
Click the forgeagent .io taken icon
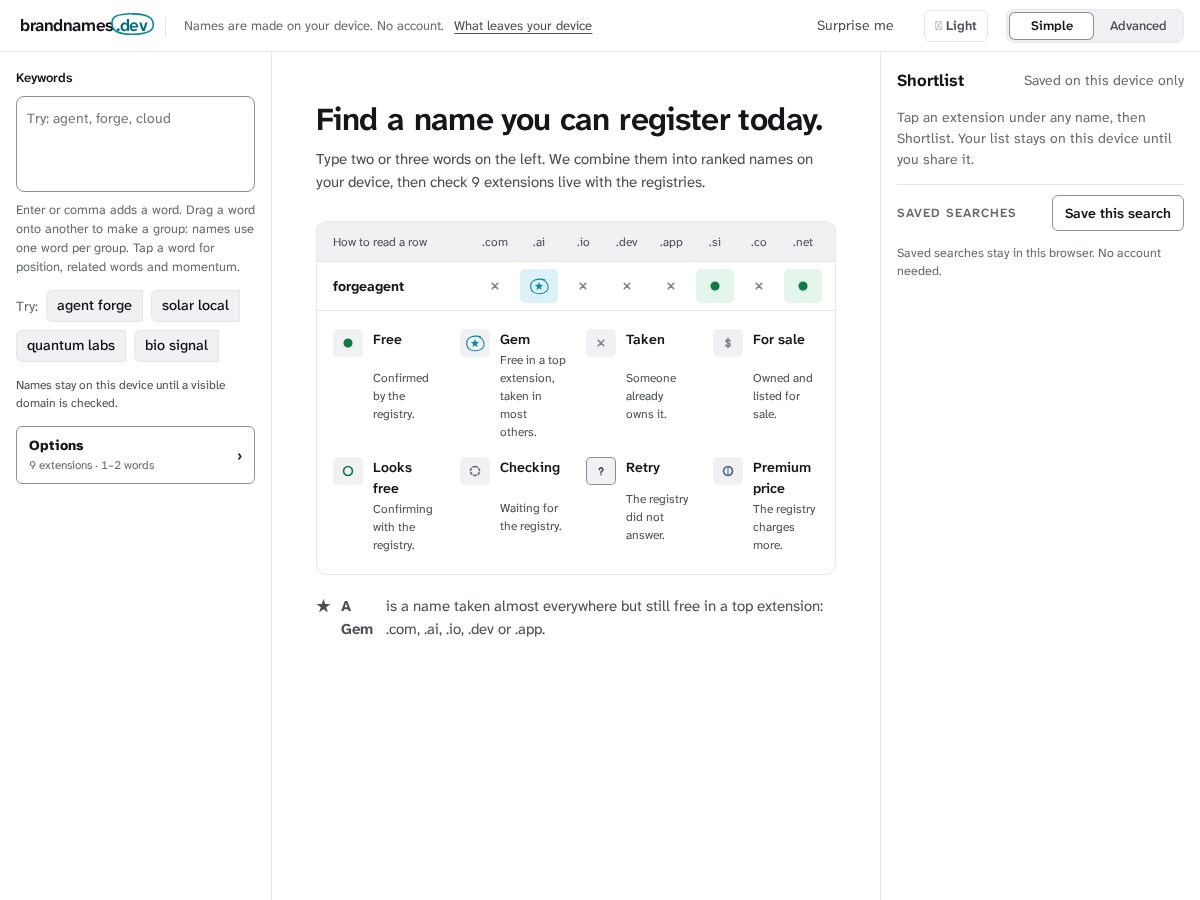coord(583,286)
